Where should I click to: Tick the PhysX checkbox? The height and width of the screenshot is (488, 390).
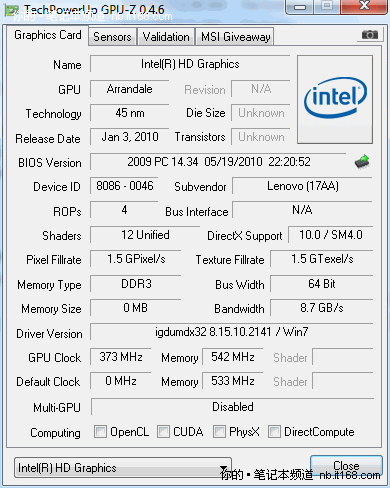[x=219, y=431]
